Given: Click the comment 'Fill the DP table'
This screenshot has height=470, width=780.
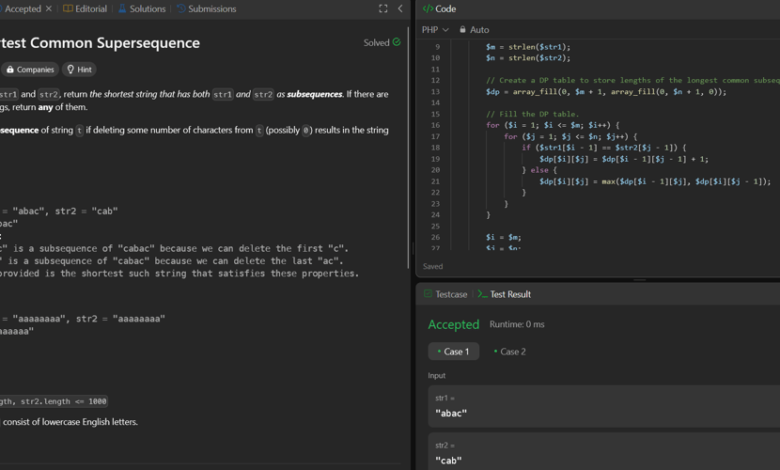Looking at the screenshot, I should pos(532,114).
